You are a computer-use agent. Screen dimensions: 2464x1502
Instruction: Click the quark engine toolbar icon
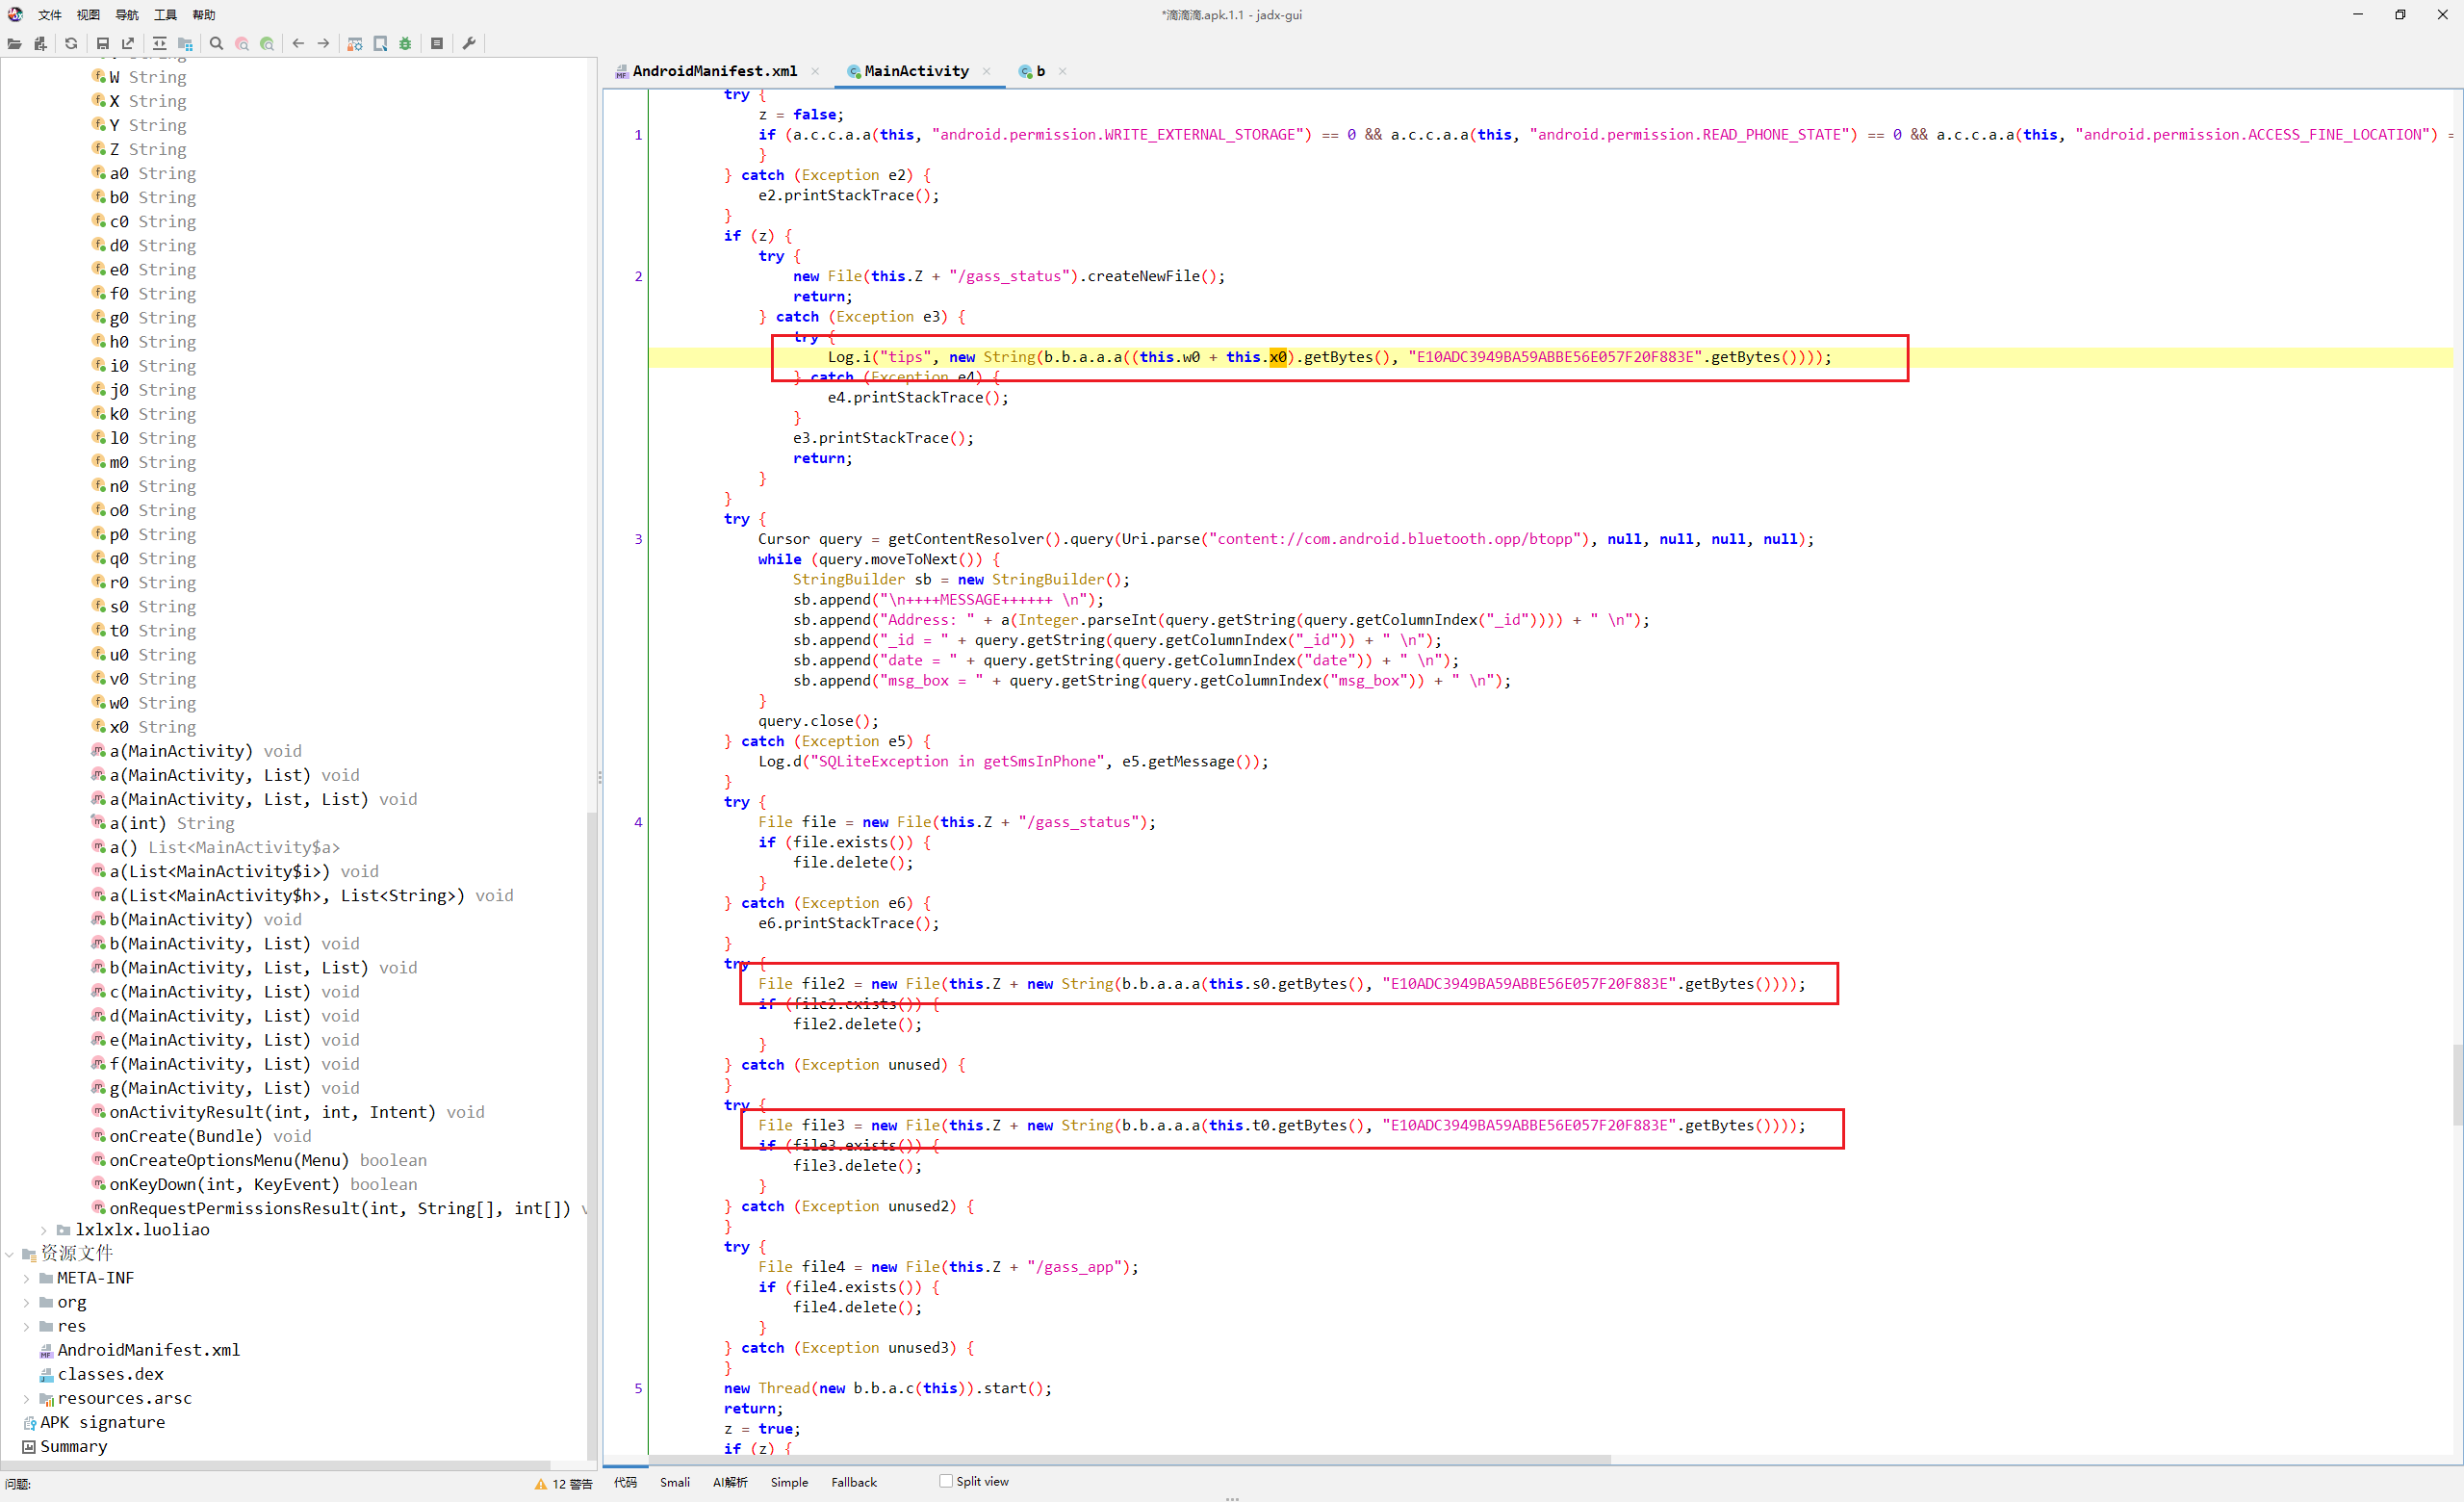click(380, 43)
